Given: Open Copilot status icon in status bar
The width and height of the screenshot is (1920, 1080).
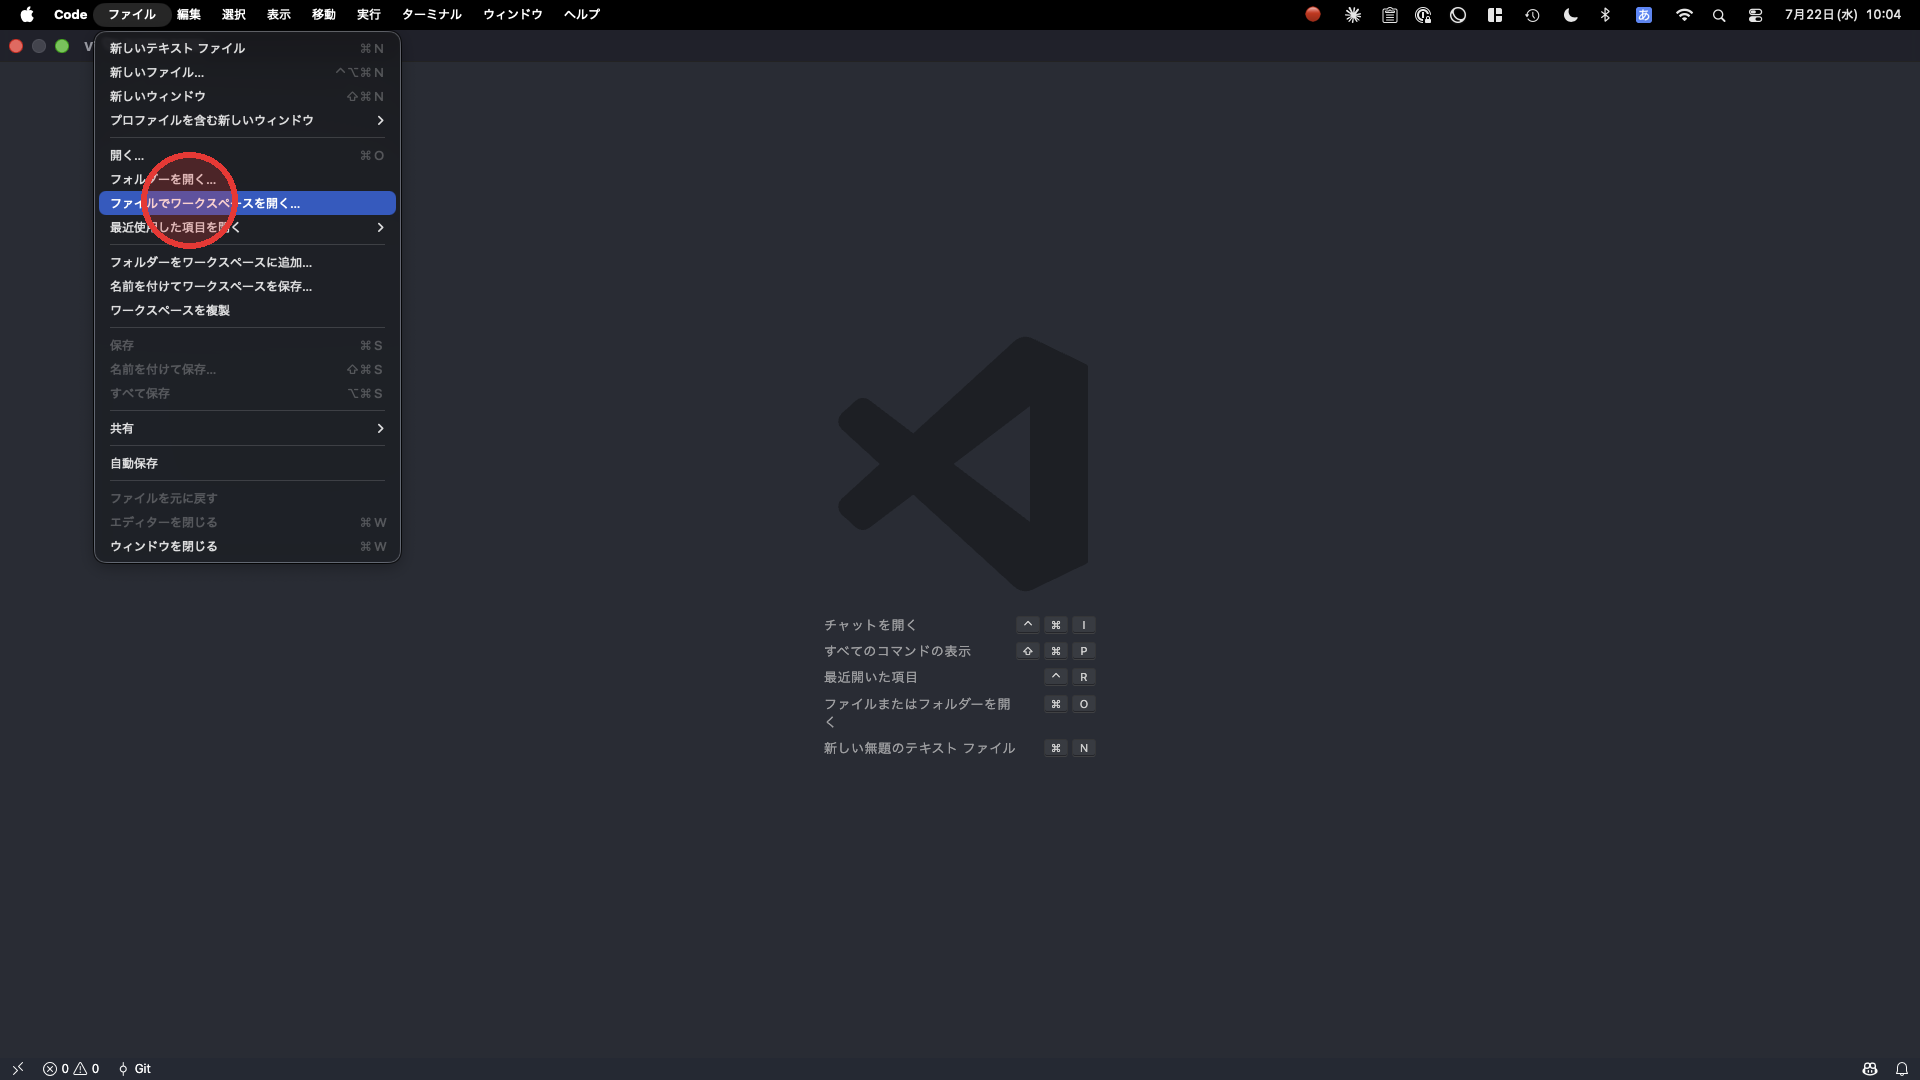Looking at the screenshot, I should click(x=1869, y=1068).
